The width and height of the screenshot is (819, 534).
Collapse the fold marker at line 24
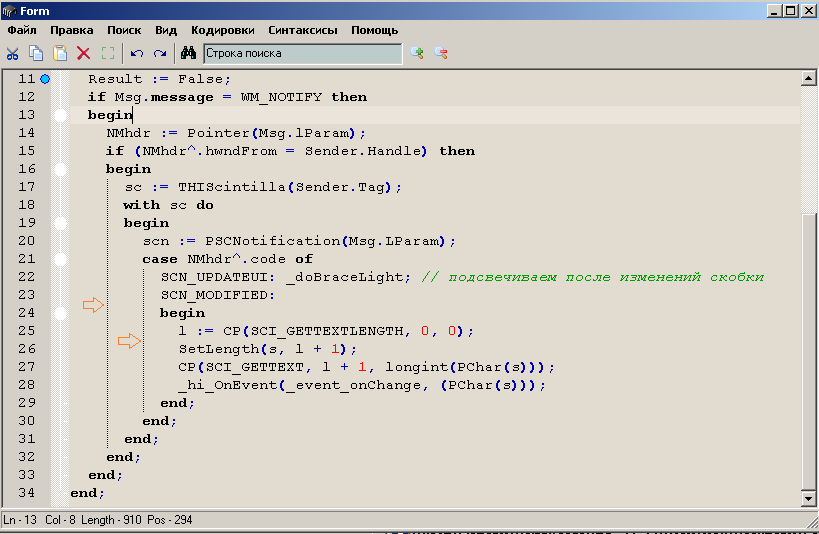tap(60, 313)
